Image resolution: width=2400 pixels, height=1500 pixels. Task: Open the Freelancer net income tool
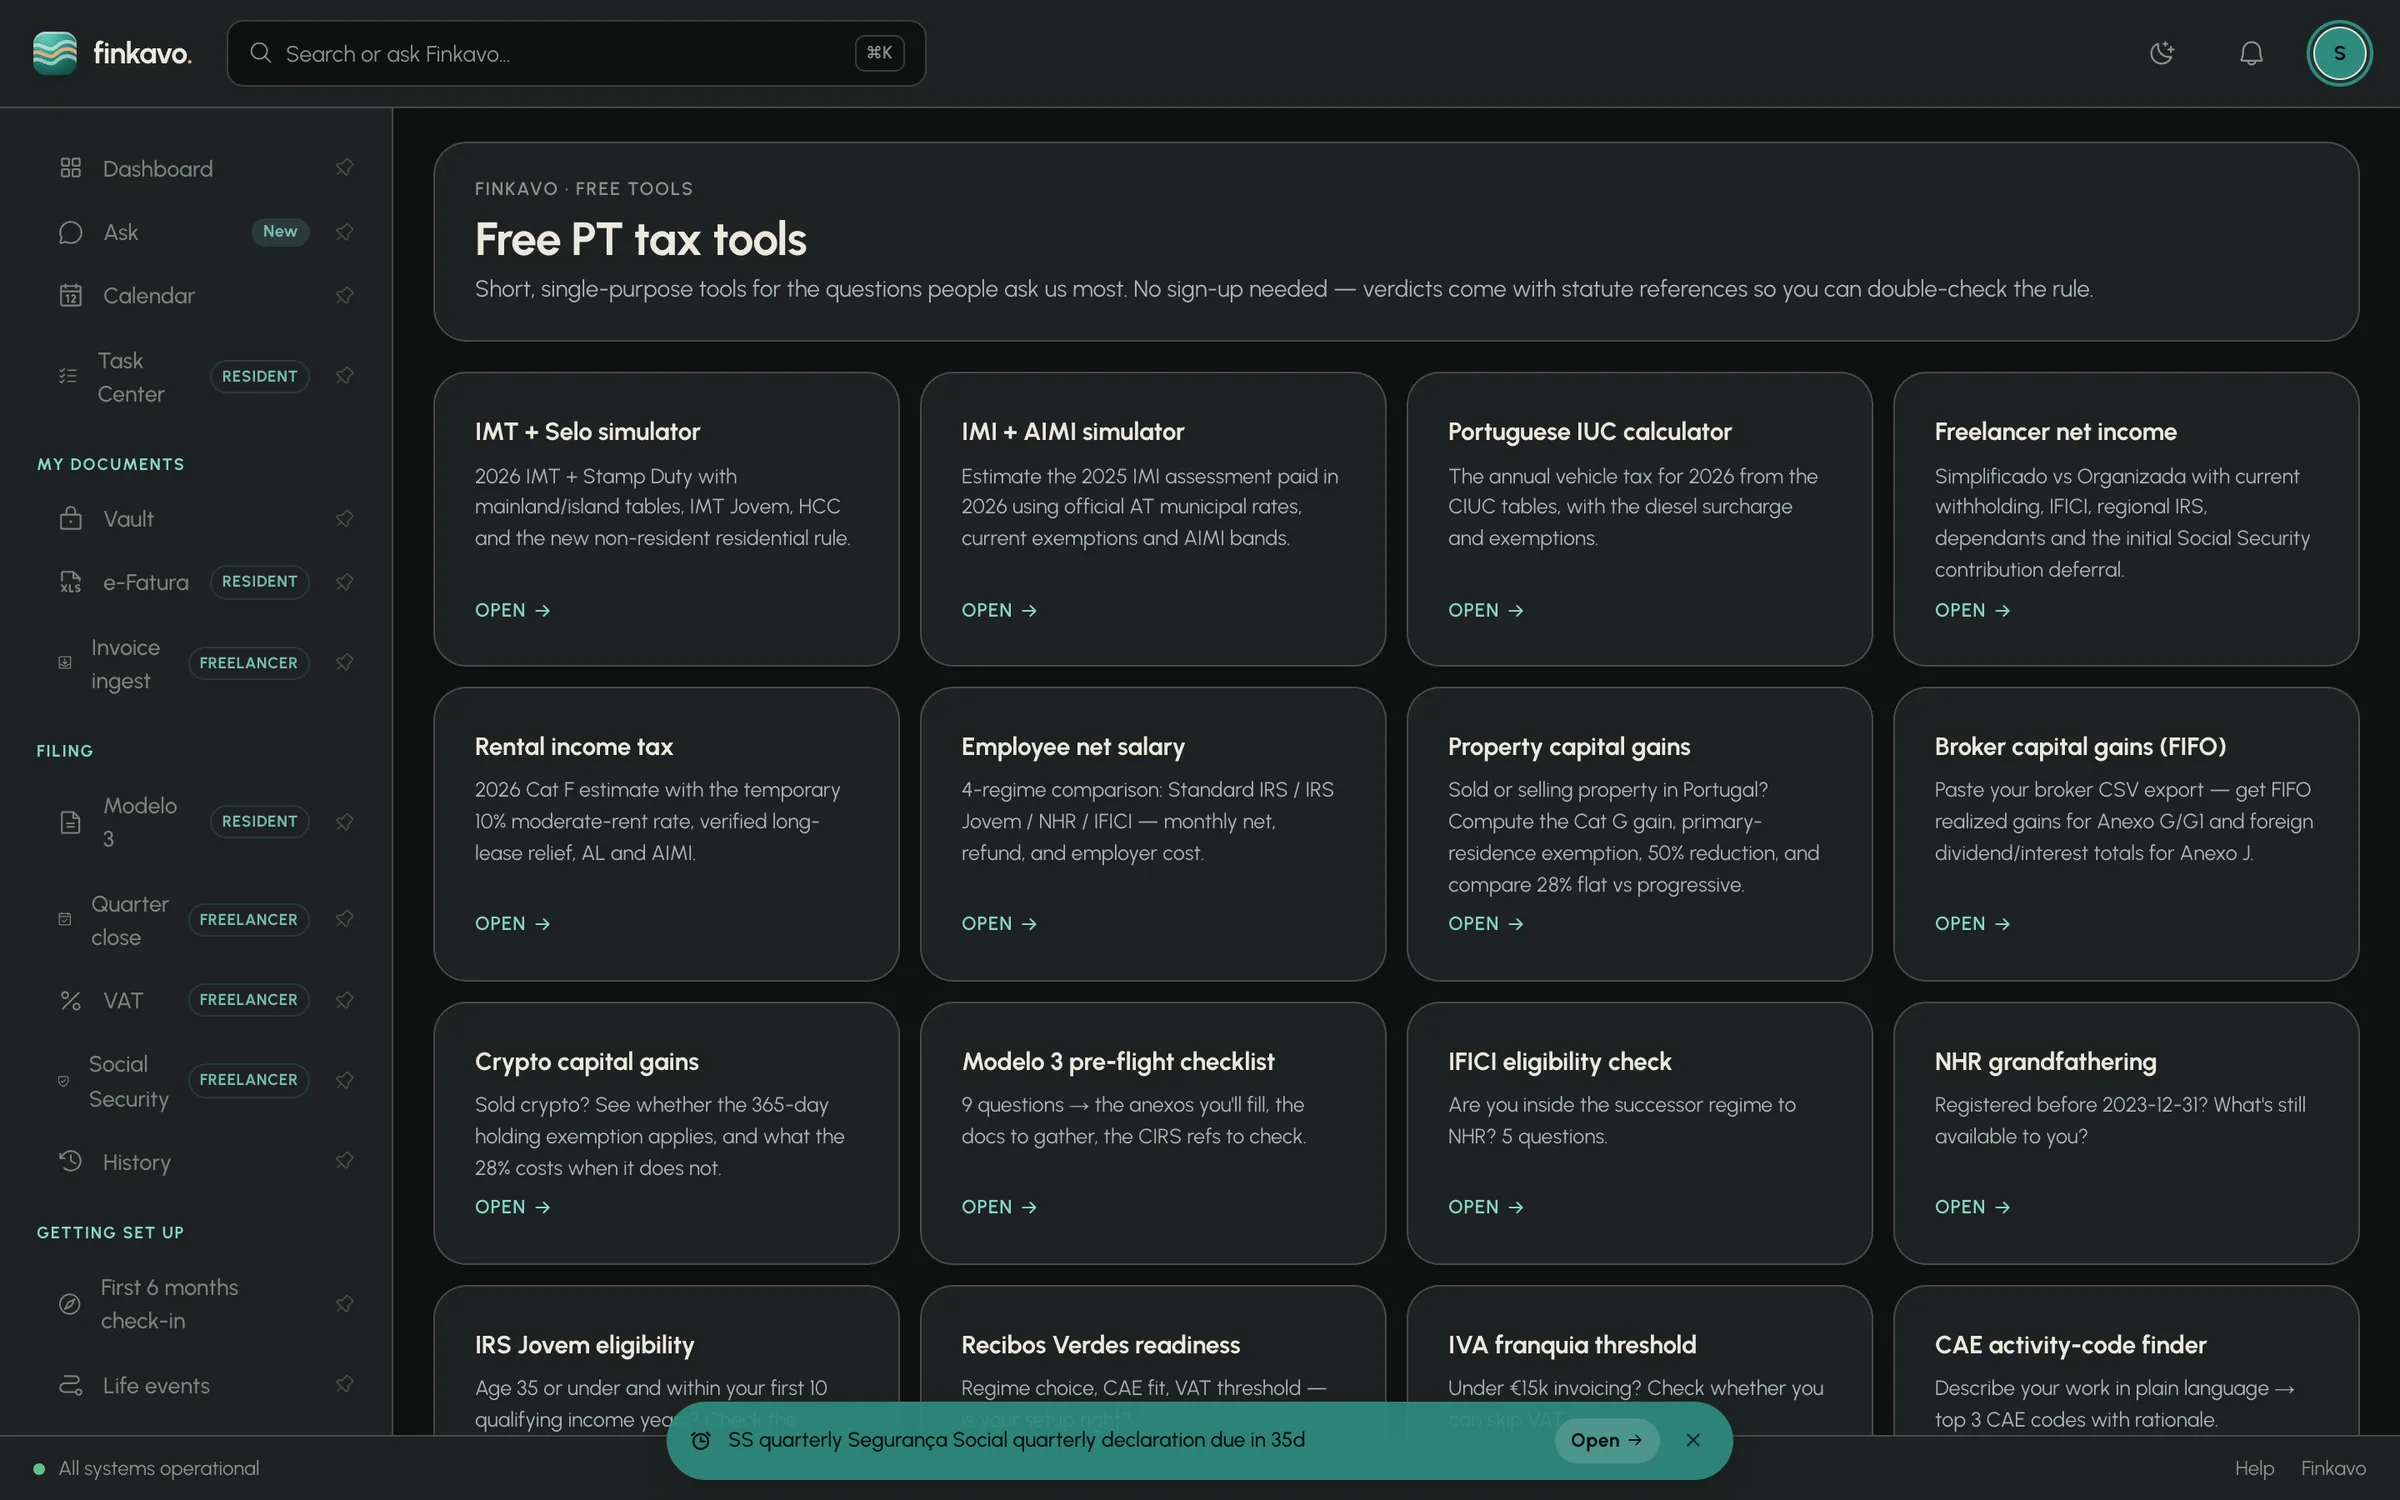click(1972, 610)
